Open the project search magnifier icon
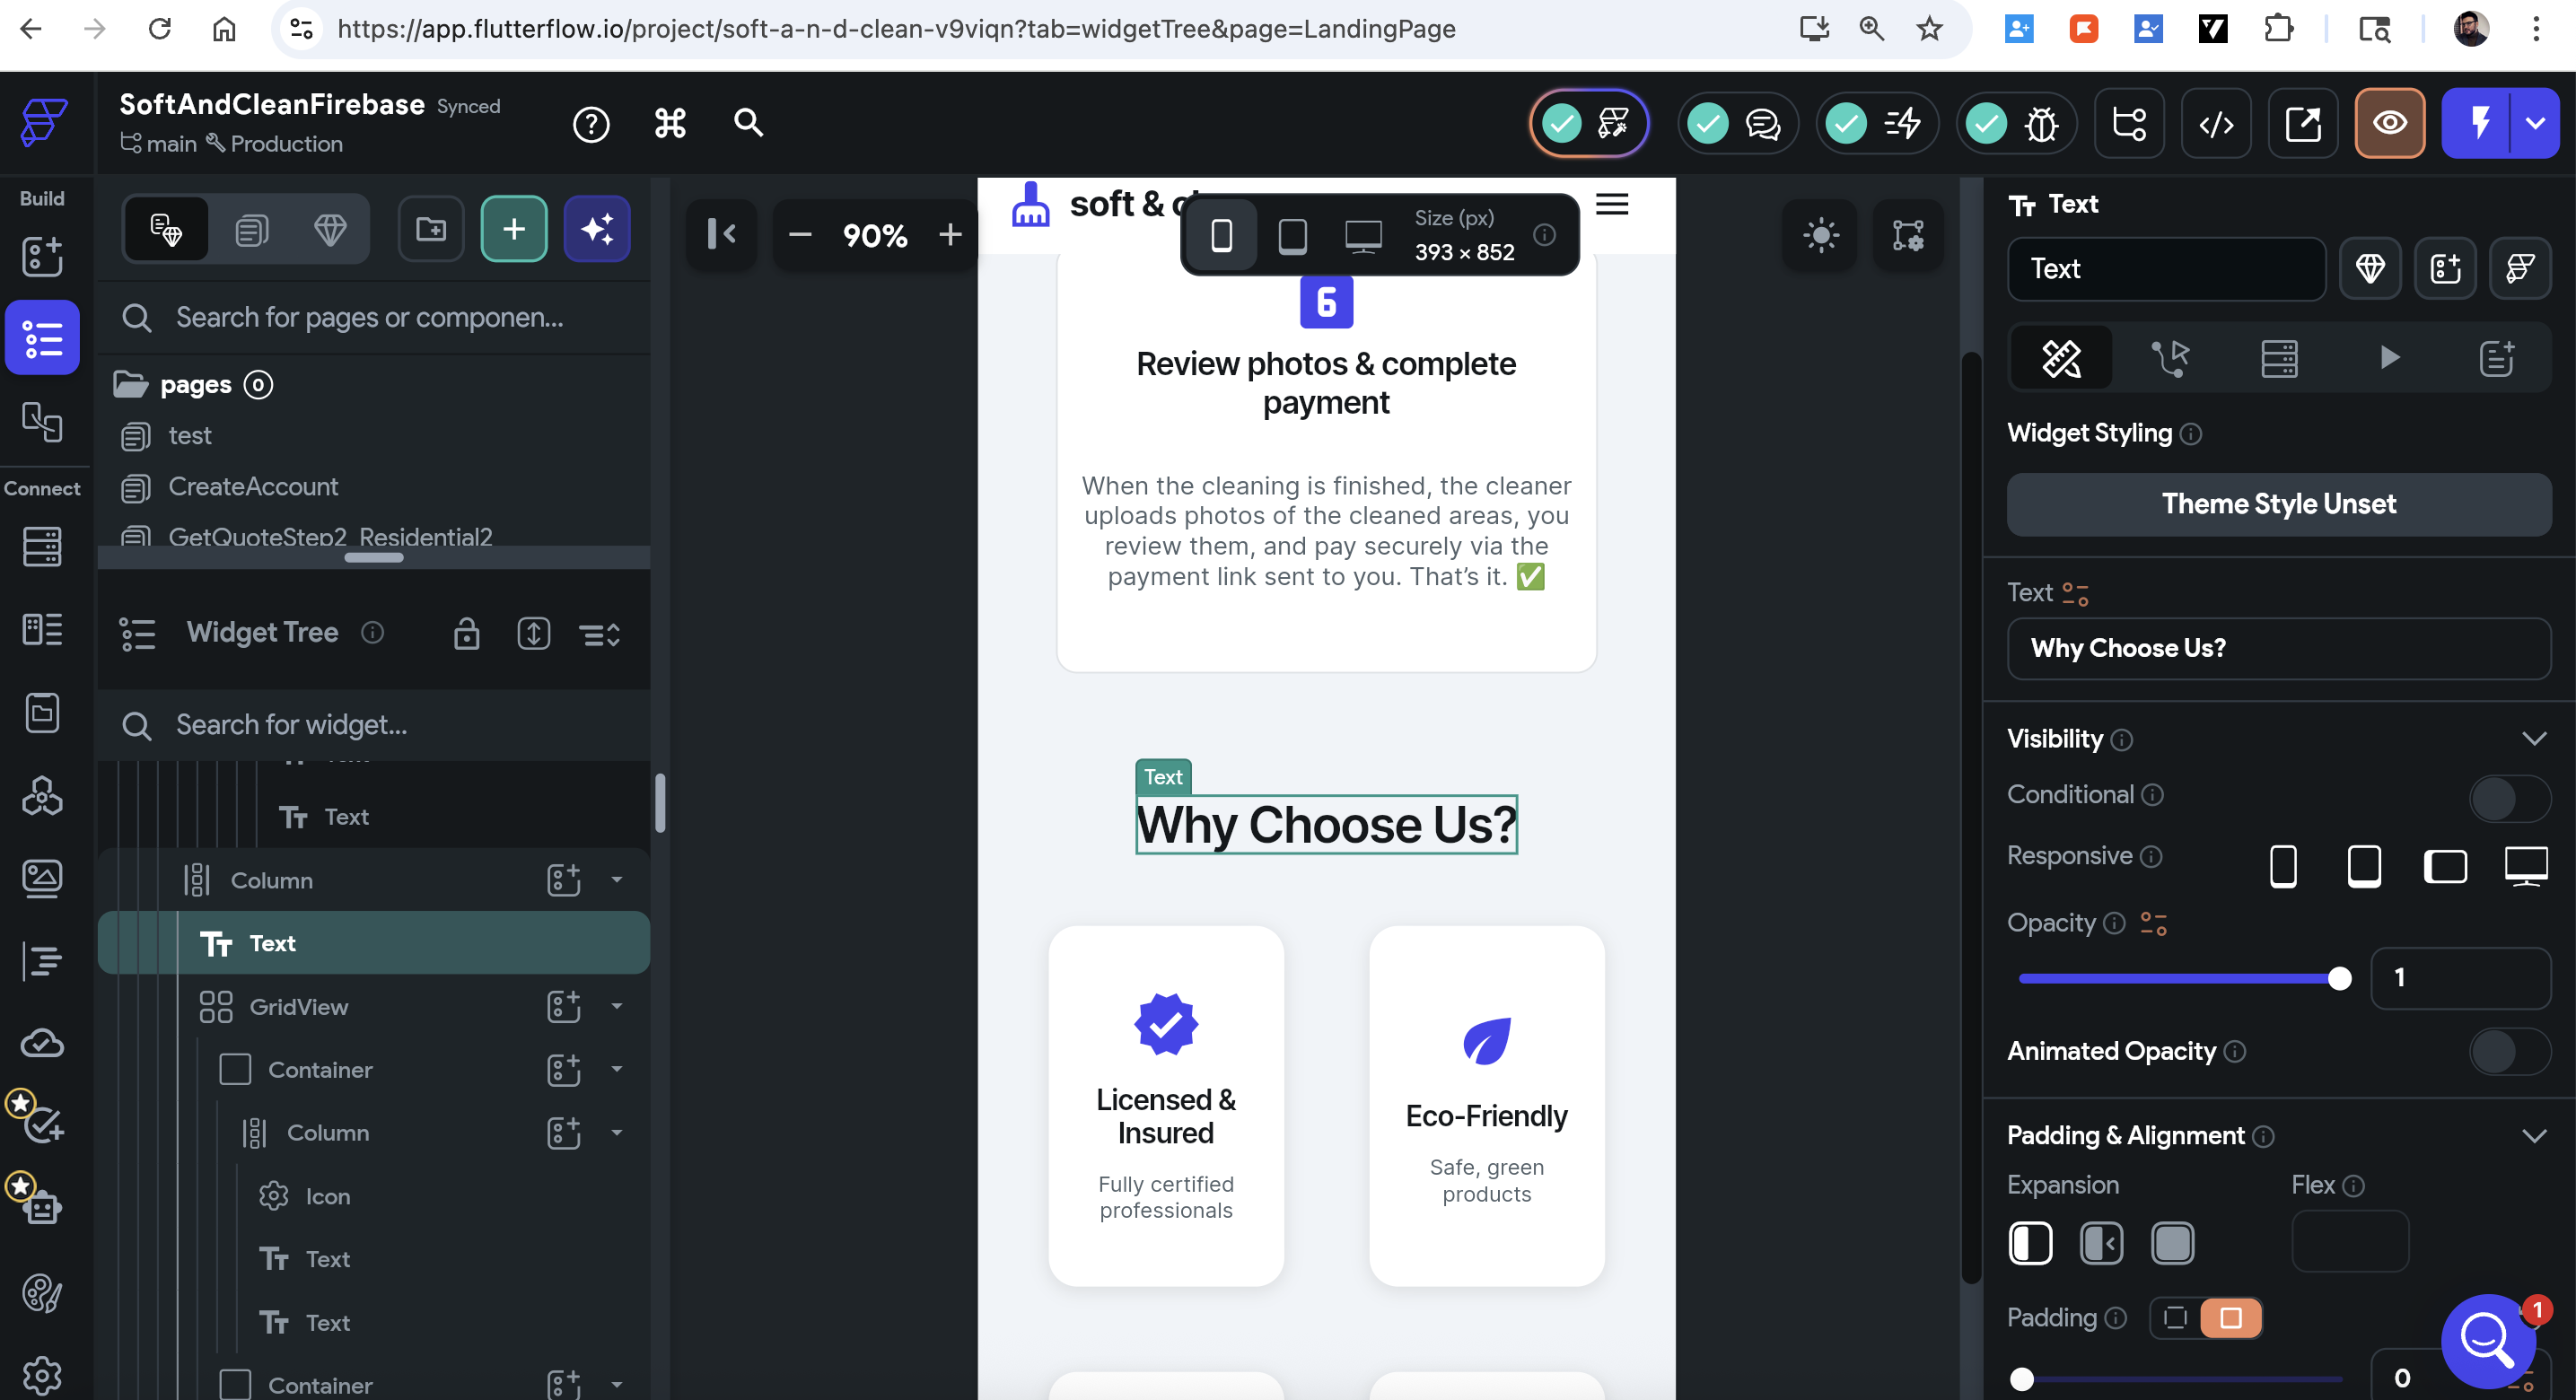 click(748, 123)
